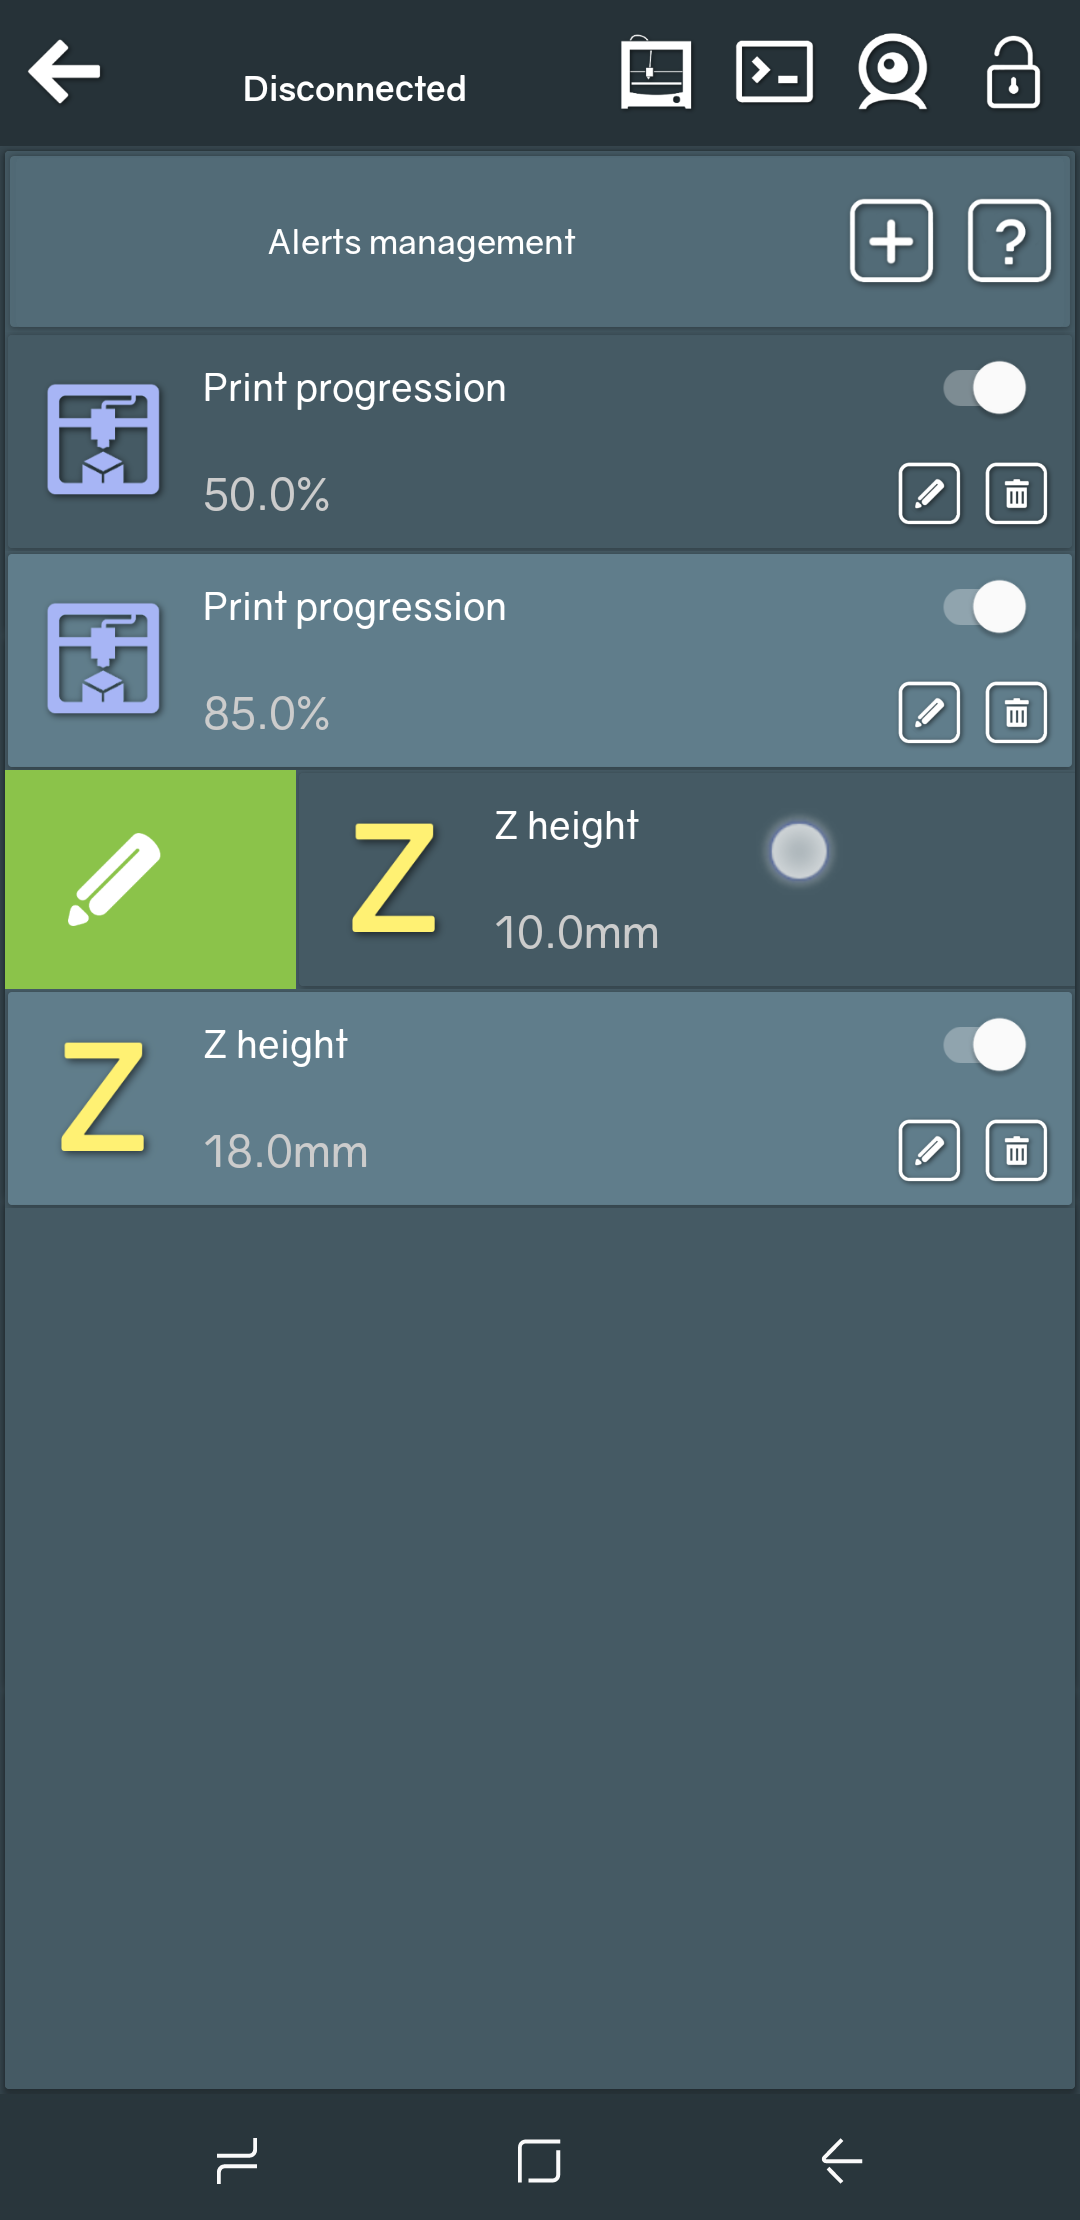Add a new alert with plus button

point(891,241)
